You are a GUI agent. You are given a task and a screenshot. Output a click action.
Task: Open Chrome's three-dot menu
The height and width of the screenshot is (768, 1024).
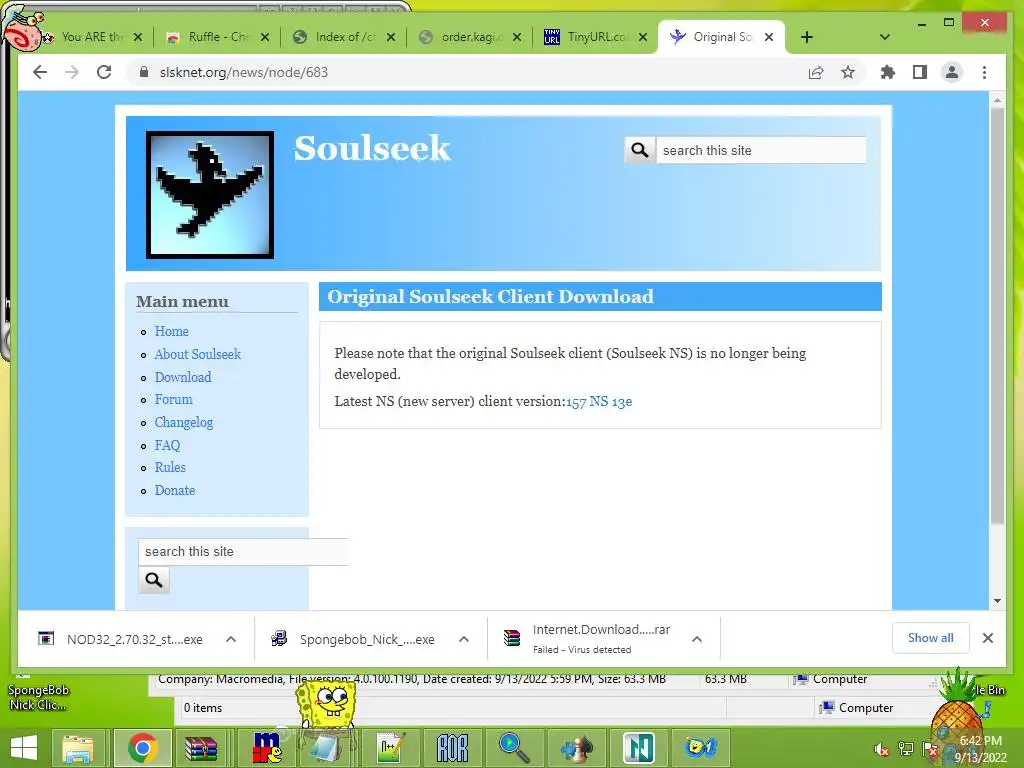click(x=984, y=72)
